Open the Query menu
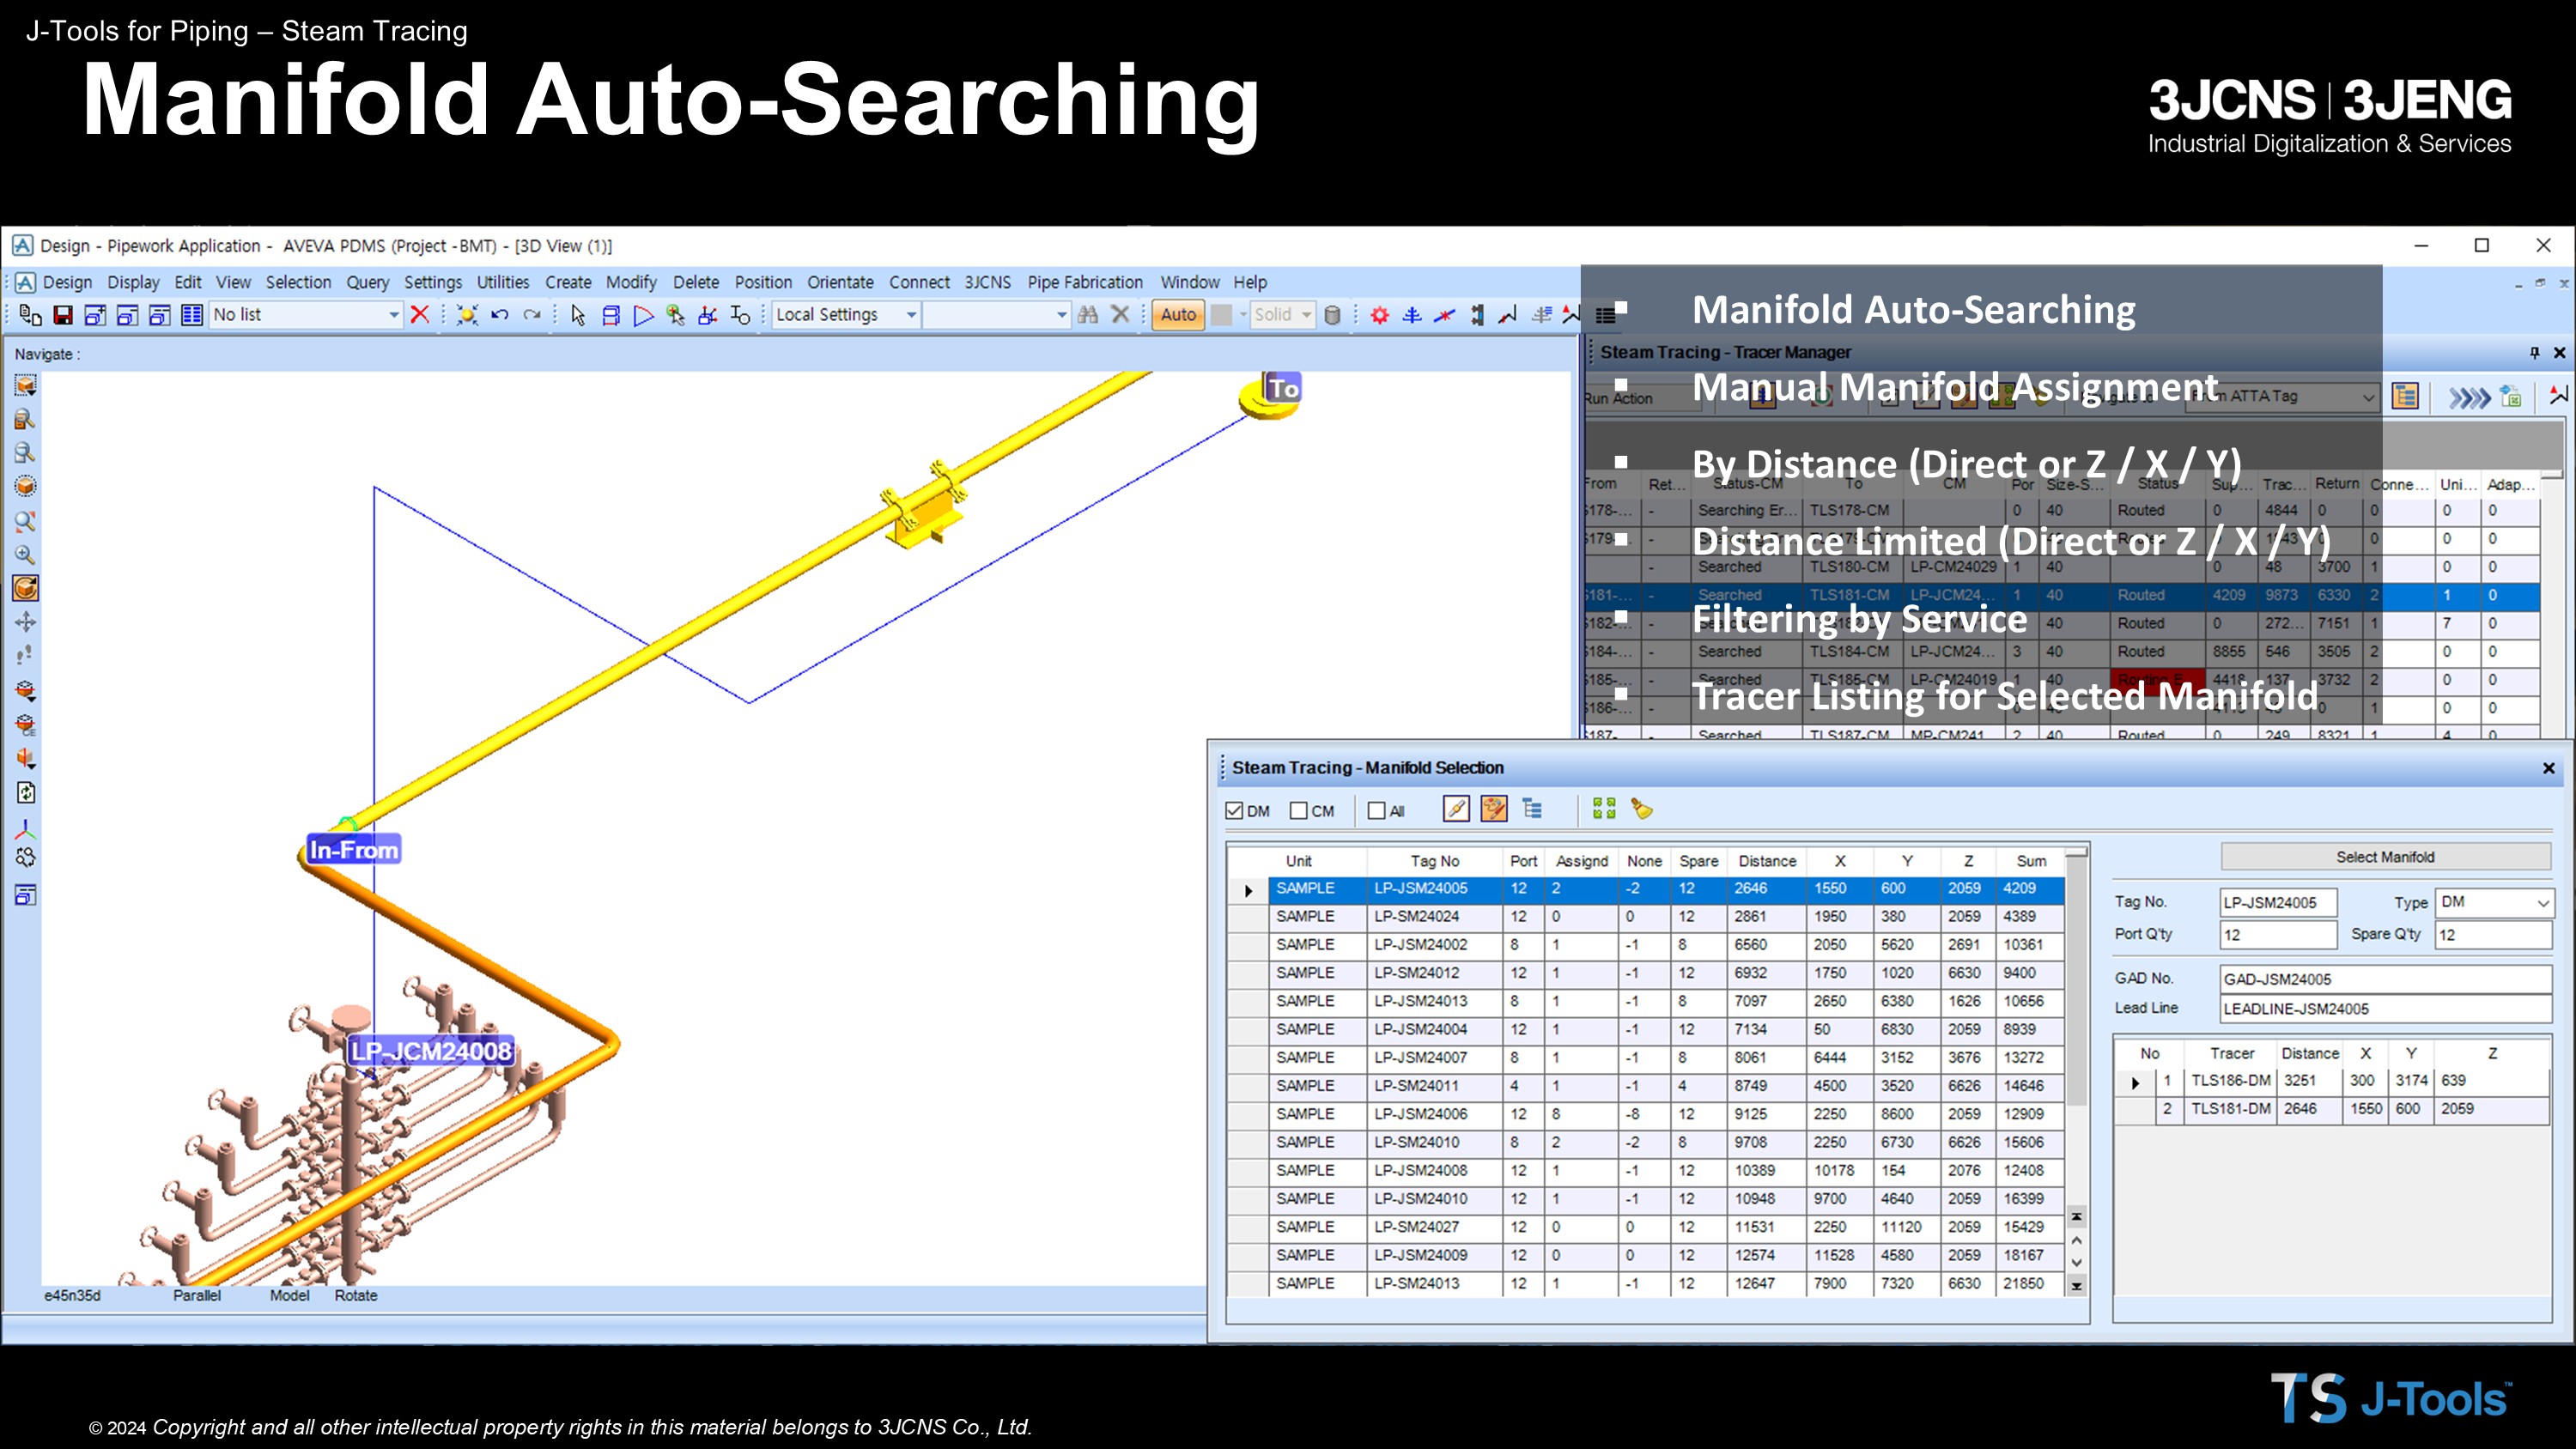The height and width of the screenshot is (1449, 2576). (367, 282)
